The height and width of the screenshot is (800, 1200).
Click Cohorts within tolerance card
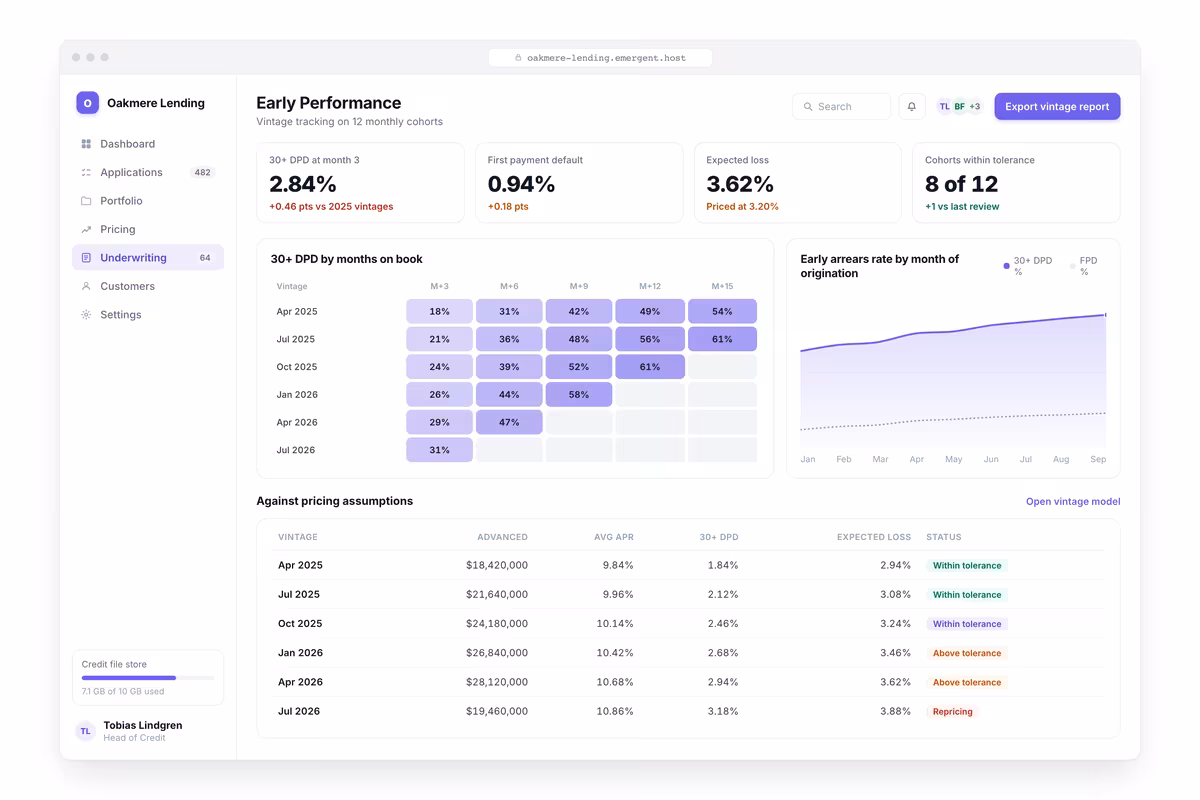[1016, 183]
